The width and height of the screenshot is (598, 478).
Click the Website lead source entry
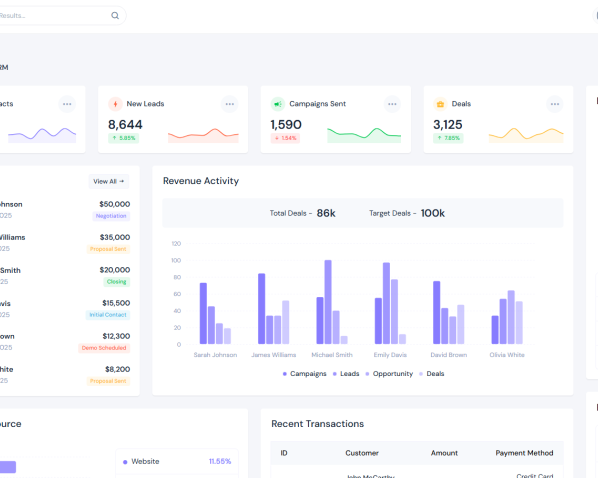click(177, 462)
